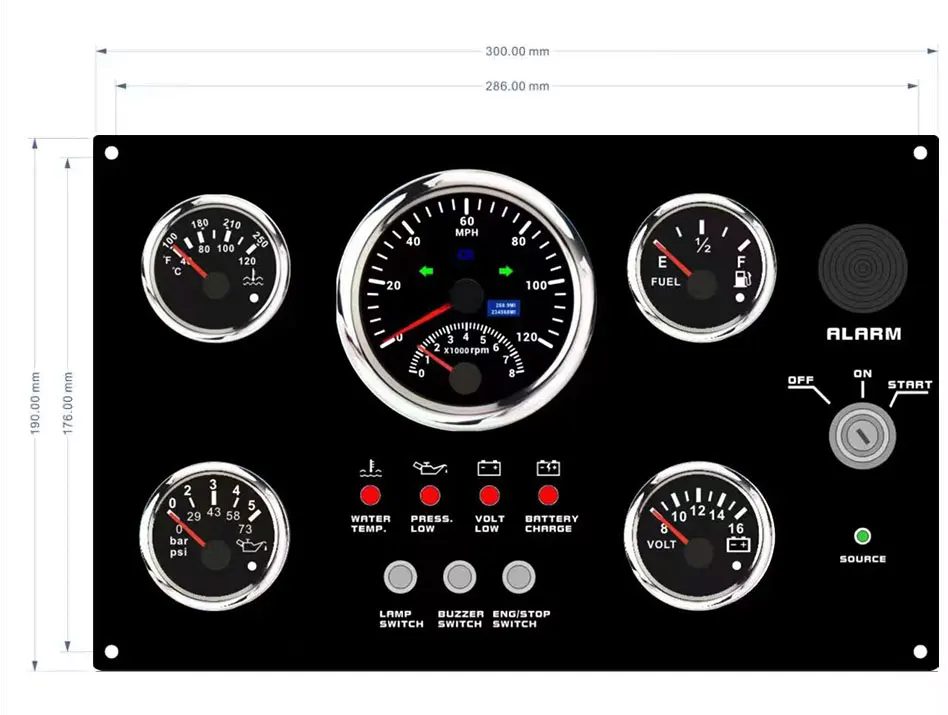Click the water temperature warning icon
This screenshot has height=715, width=948.
pyautogui.click(x=370, y=468)
